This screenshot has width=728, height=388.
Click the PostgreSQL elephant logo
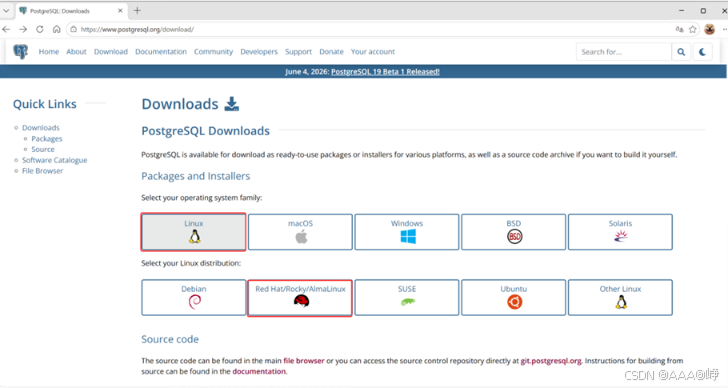coord(20,52)
